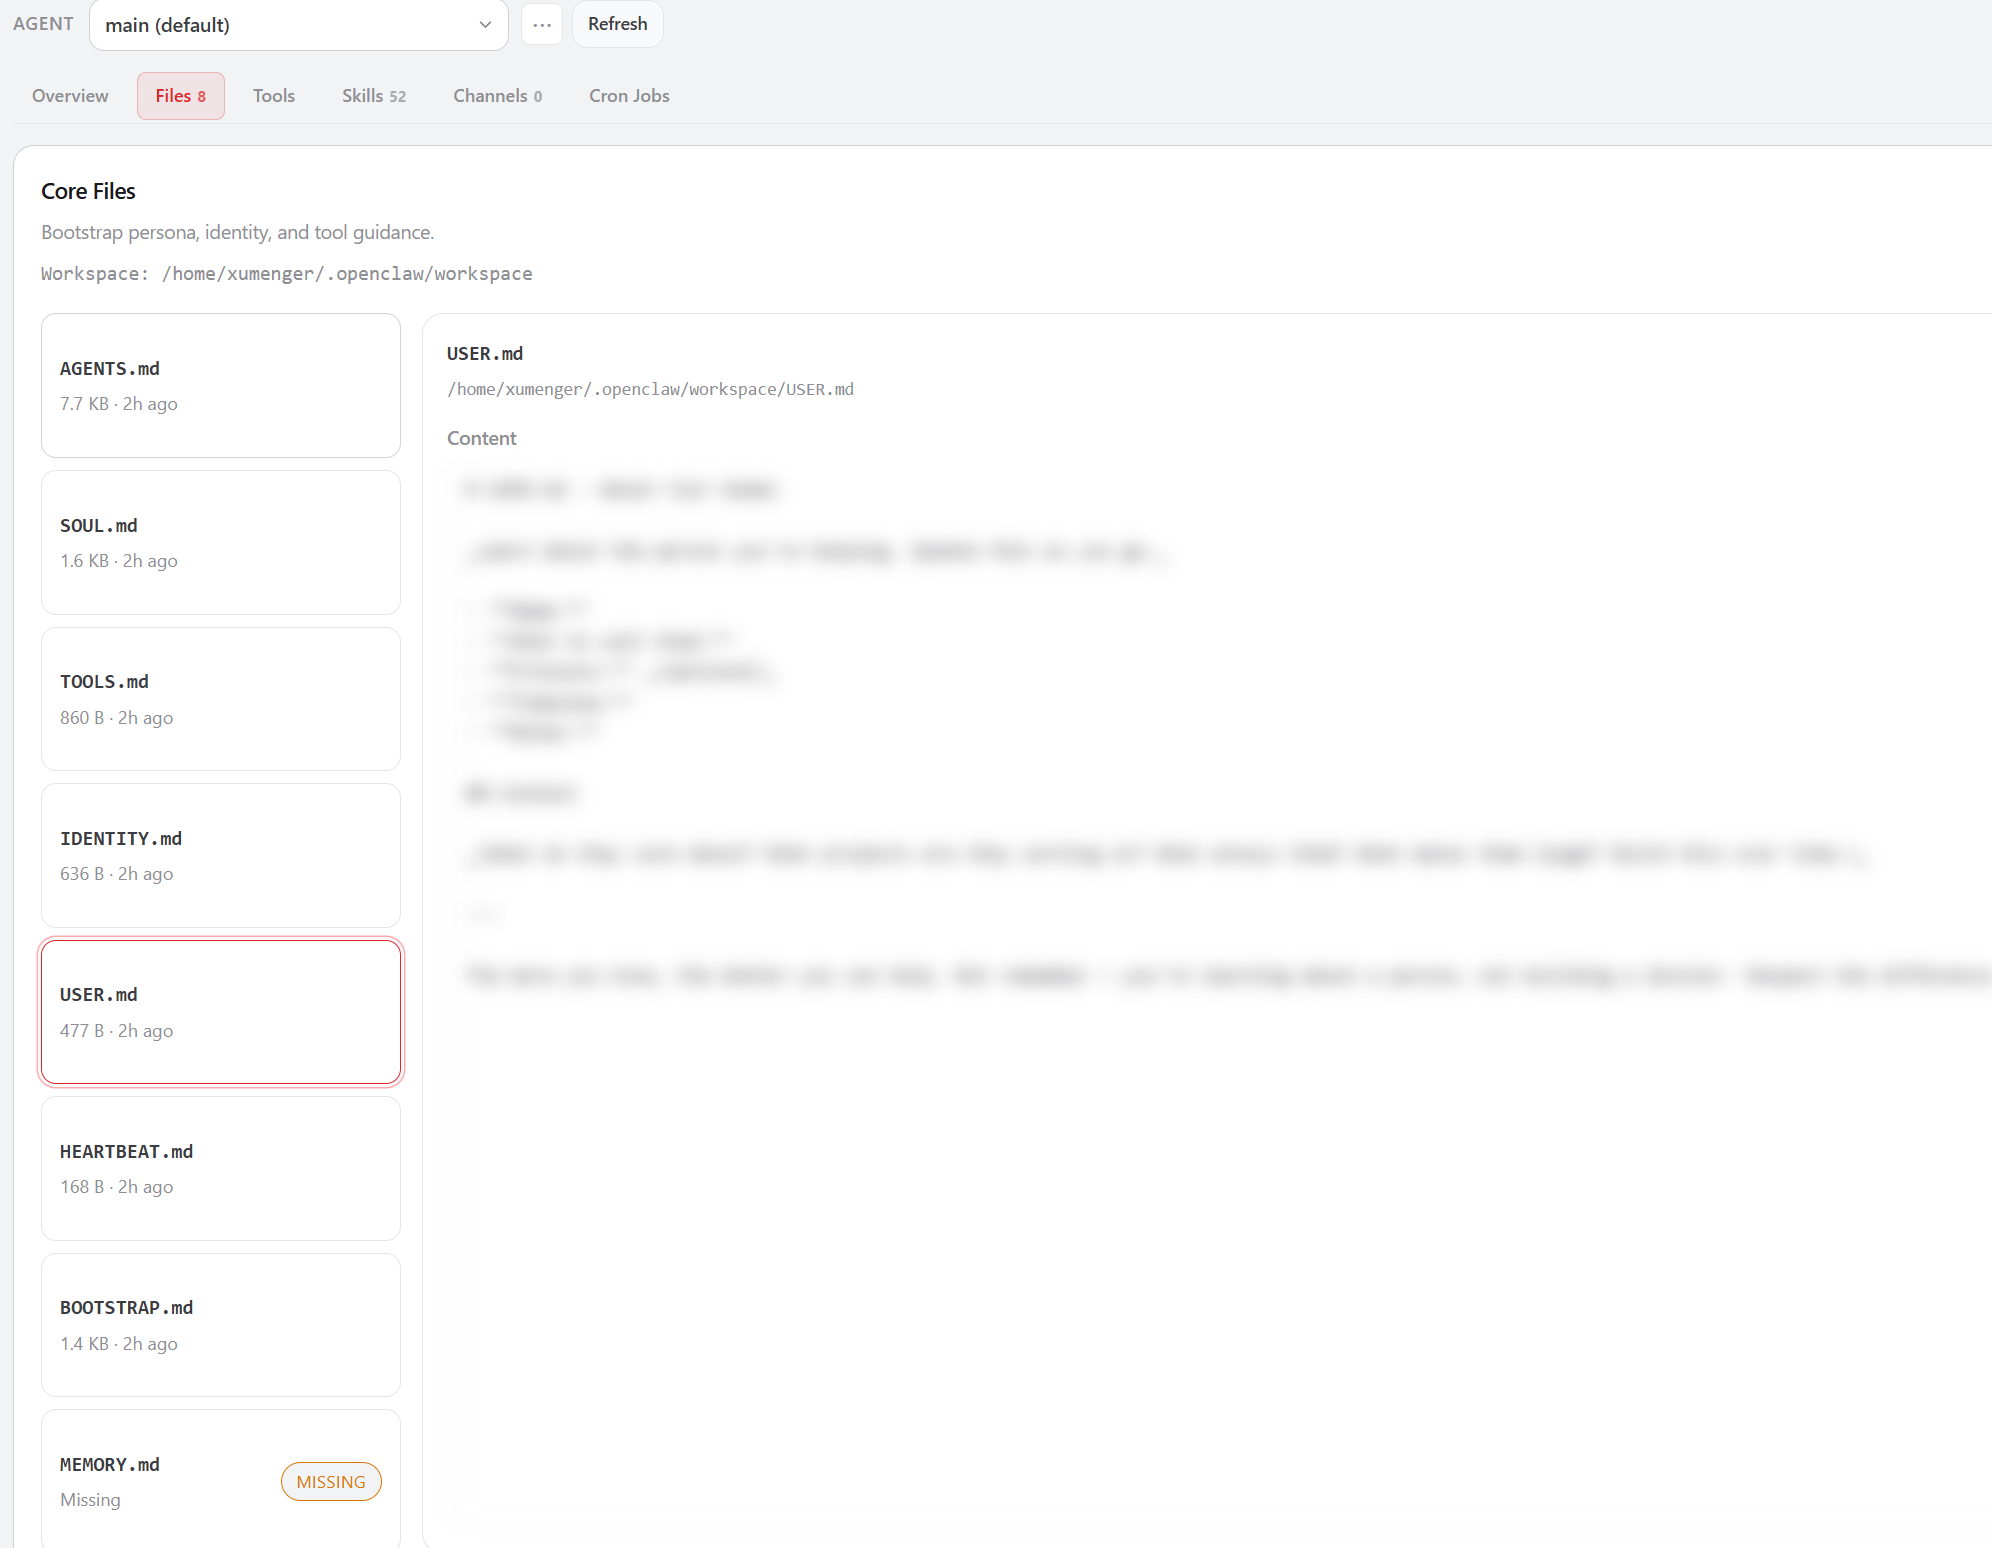Click inside the USER.md content editor
The image size is (1992, 1548).
1200,1150
